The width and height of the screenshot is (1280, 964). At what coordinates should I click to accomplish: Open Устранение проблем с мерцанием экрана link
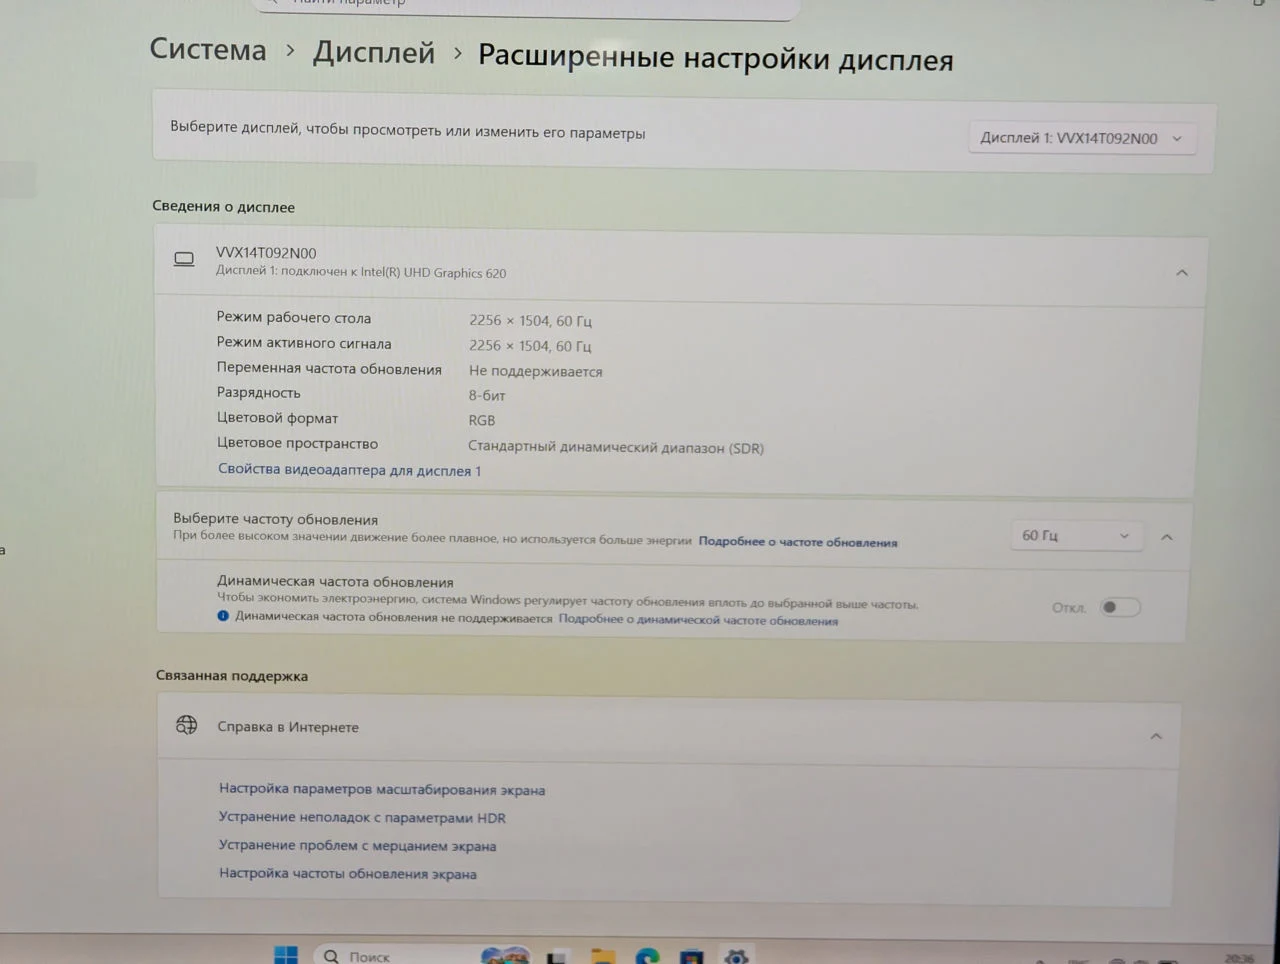click(358, 846)
